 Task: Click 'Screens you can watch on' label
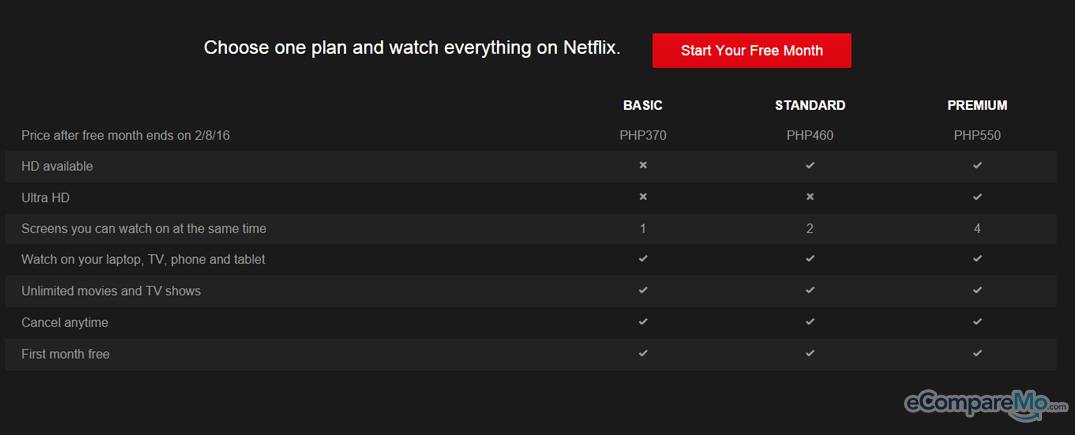pos(143,229)
